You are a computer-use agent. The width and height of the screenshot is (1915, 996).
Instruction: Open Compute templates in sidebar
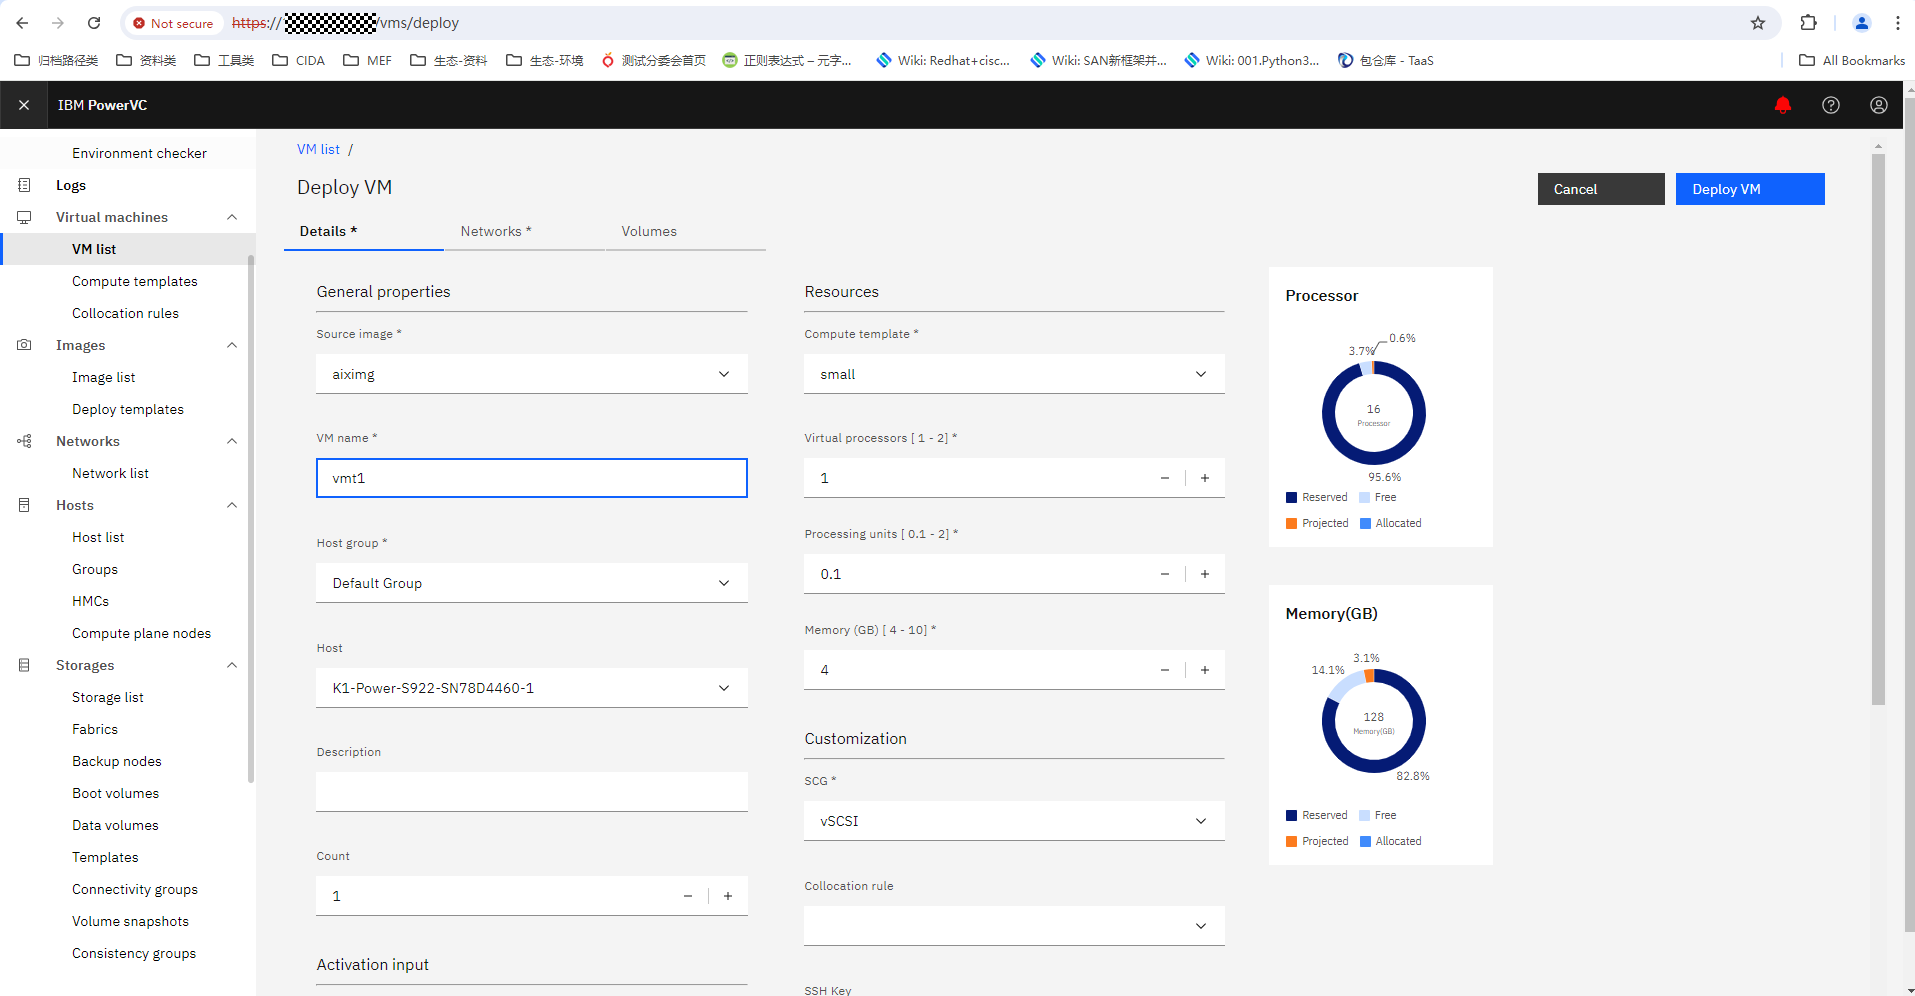[135, 281]
